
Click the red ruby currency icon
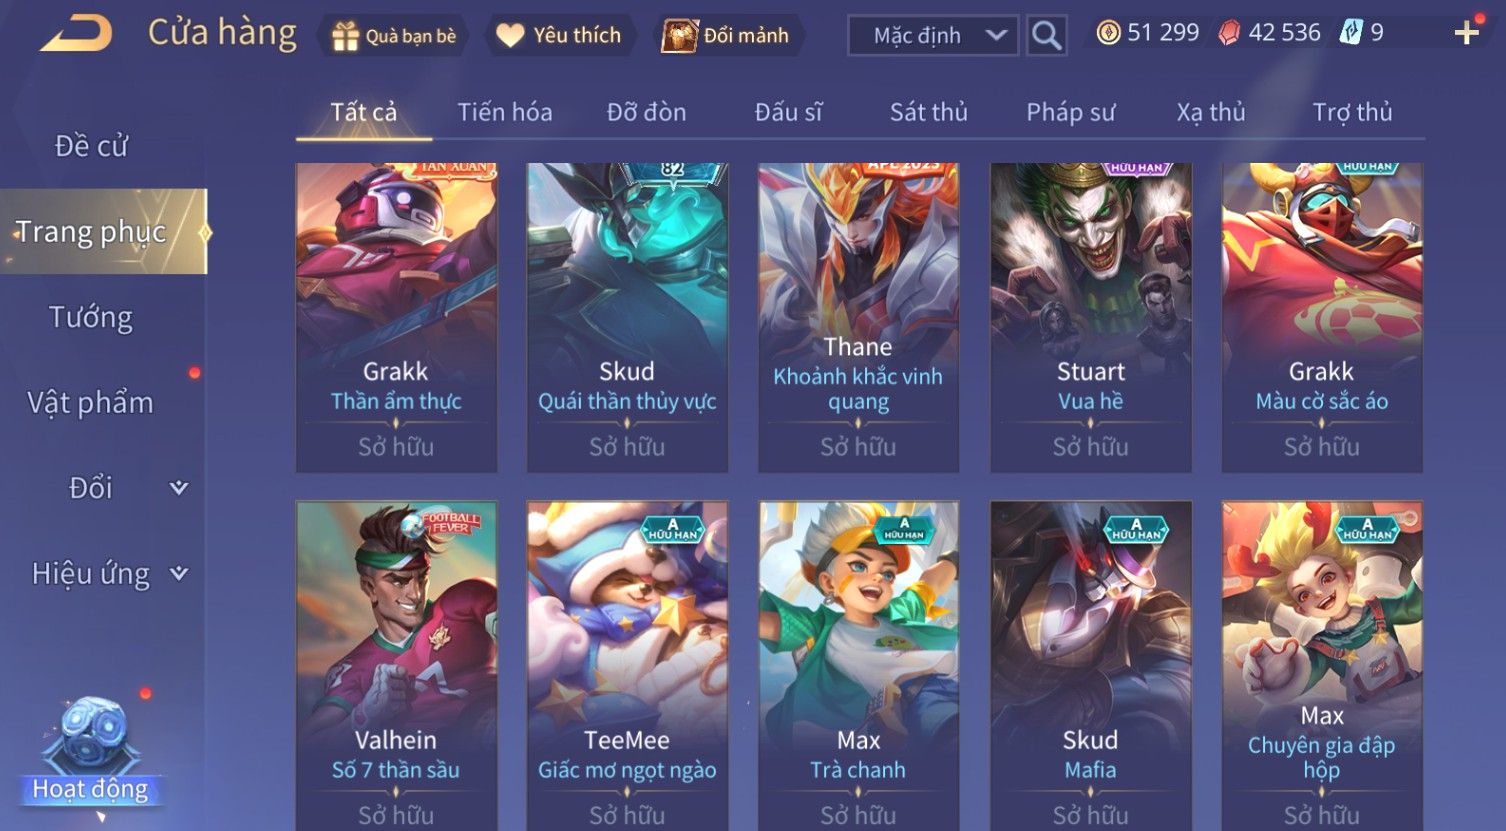(x=1229, y=33)
